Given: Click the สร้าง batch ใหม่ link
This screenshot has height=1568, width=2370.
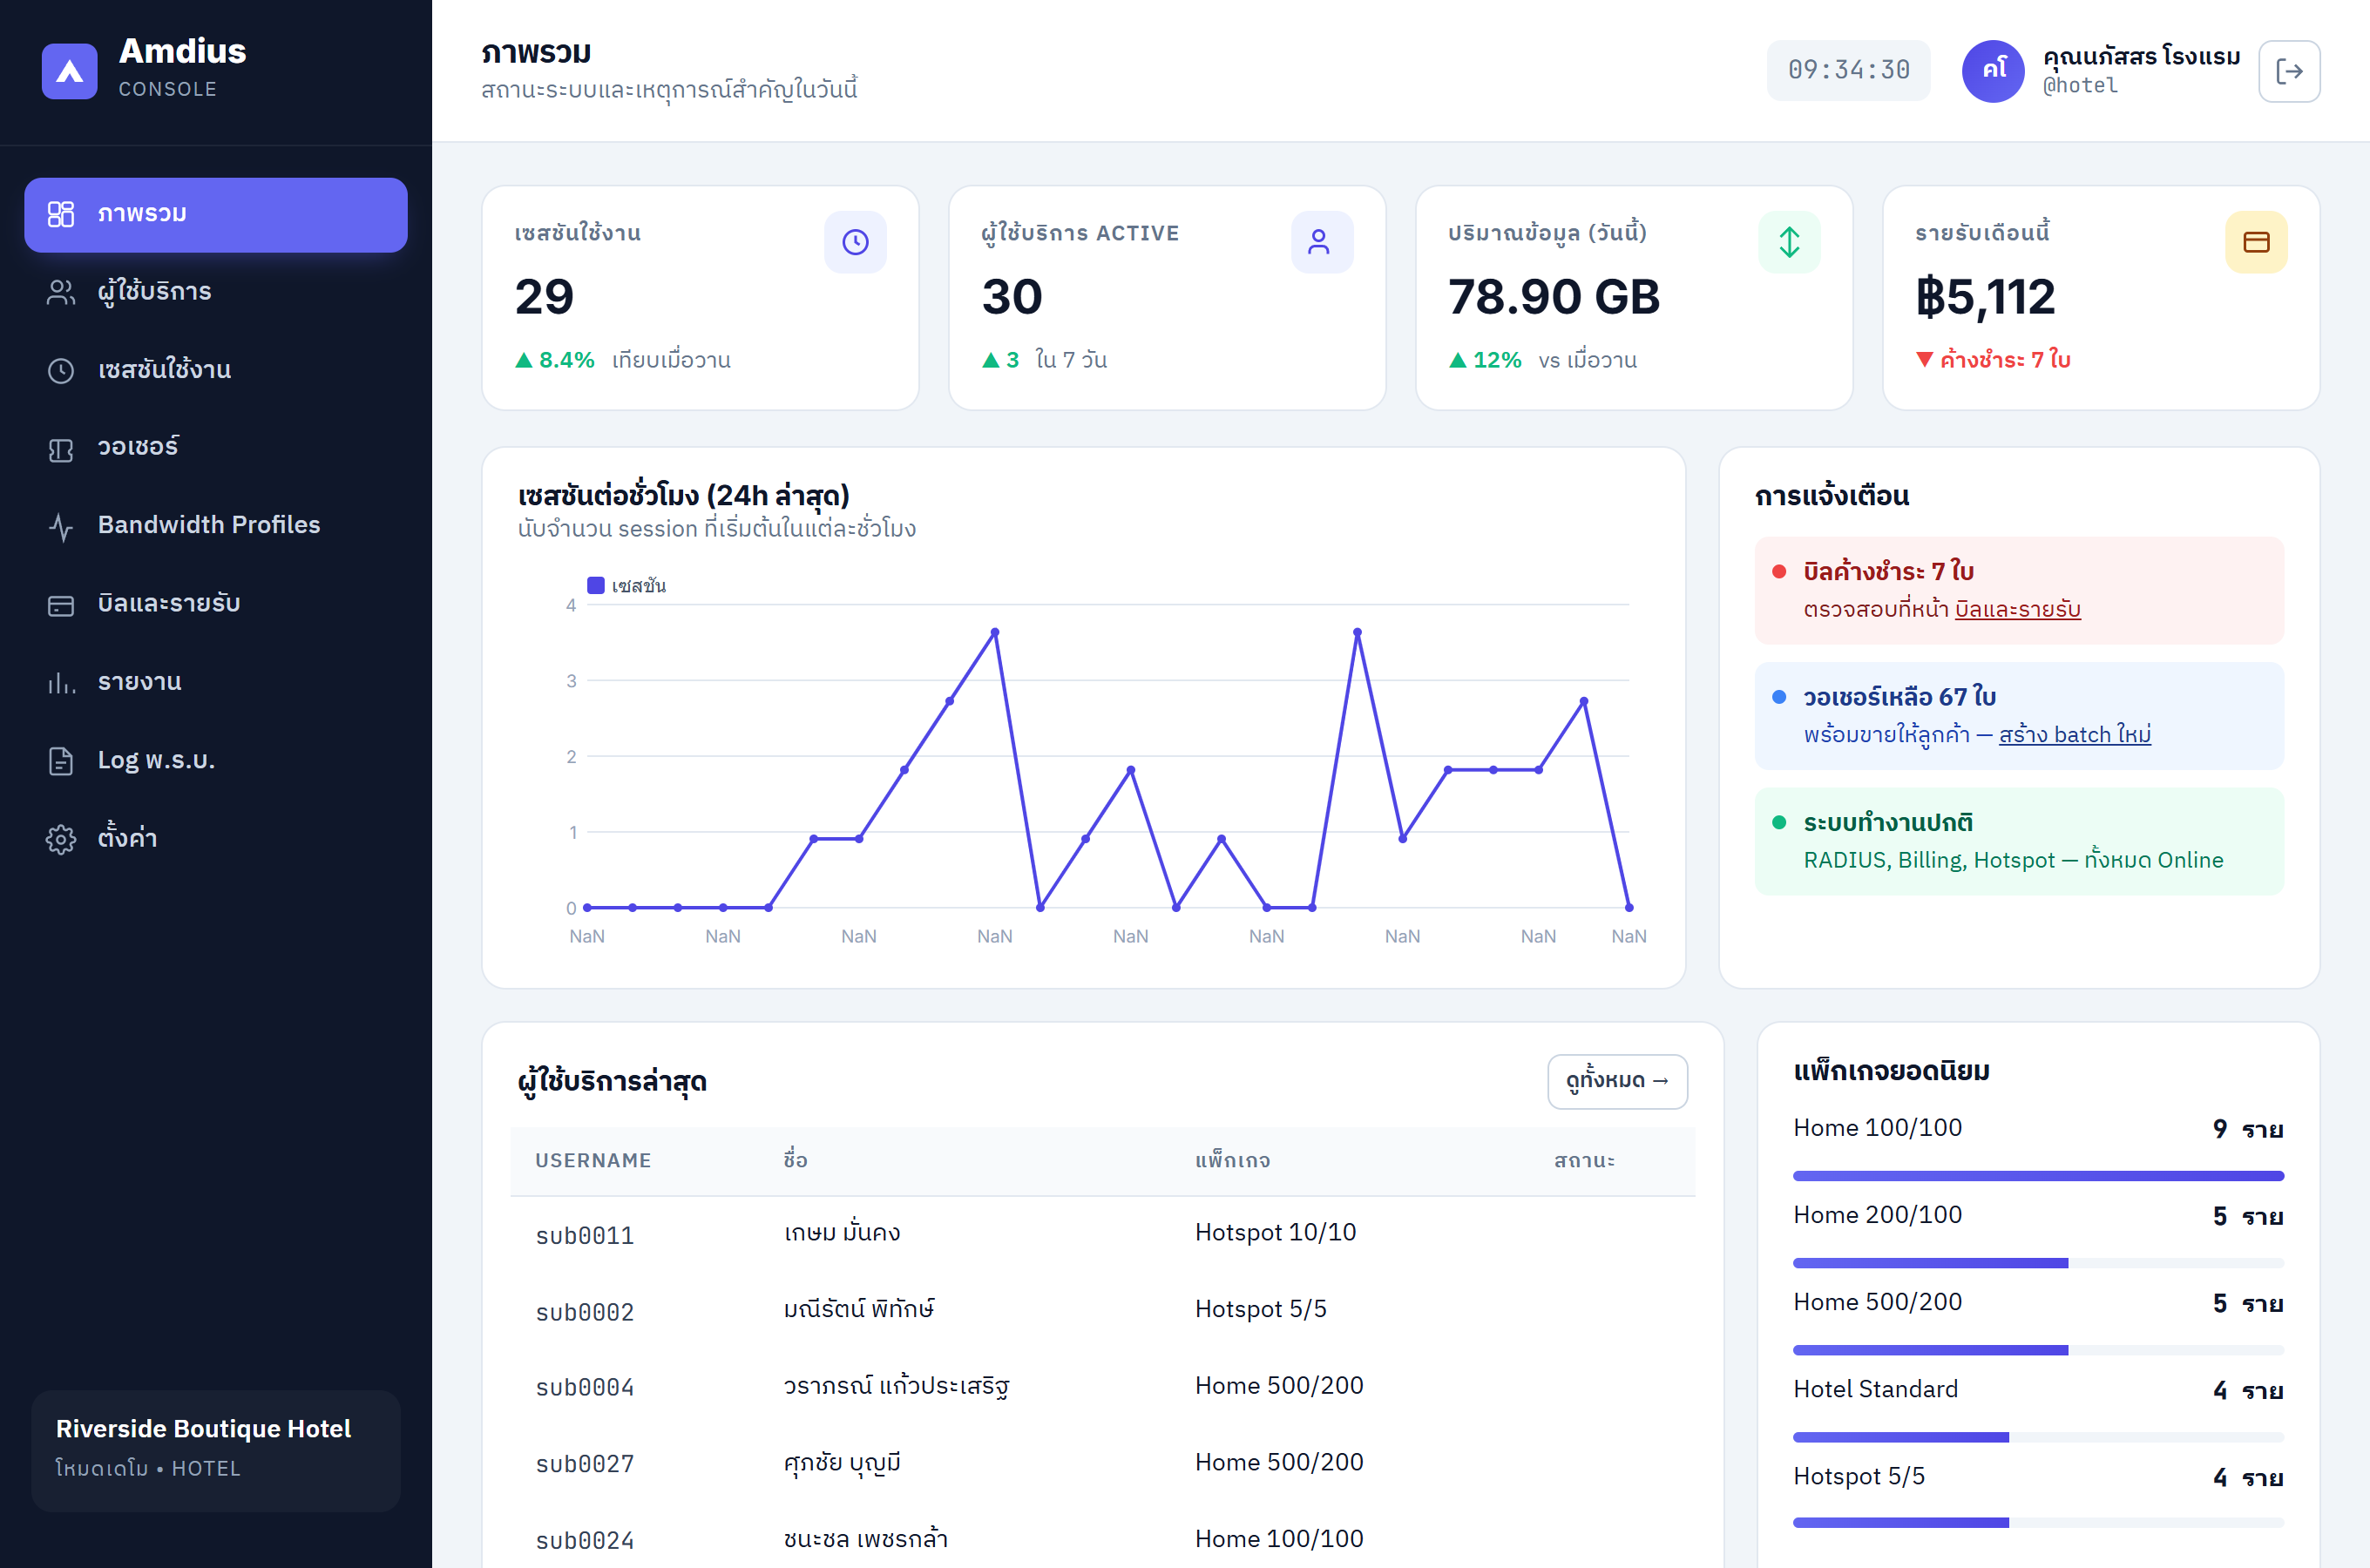Looking at the screenshot, I should [x=2074, y=735].
